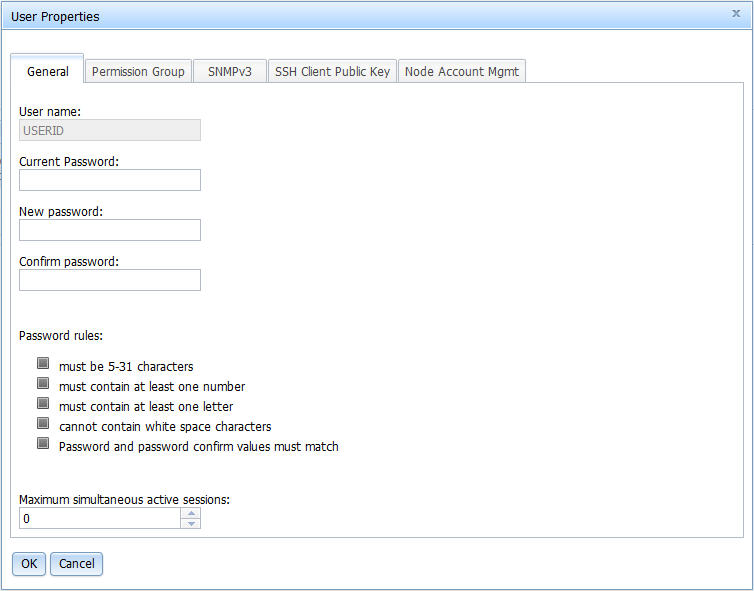Click the 'New password:' label
This screenshot has width=754, height=591.
point(61,212)
